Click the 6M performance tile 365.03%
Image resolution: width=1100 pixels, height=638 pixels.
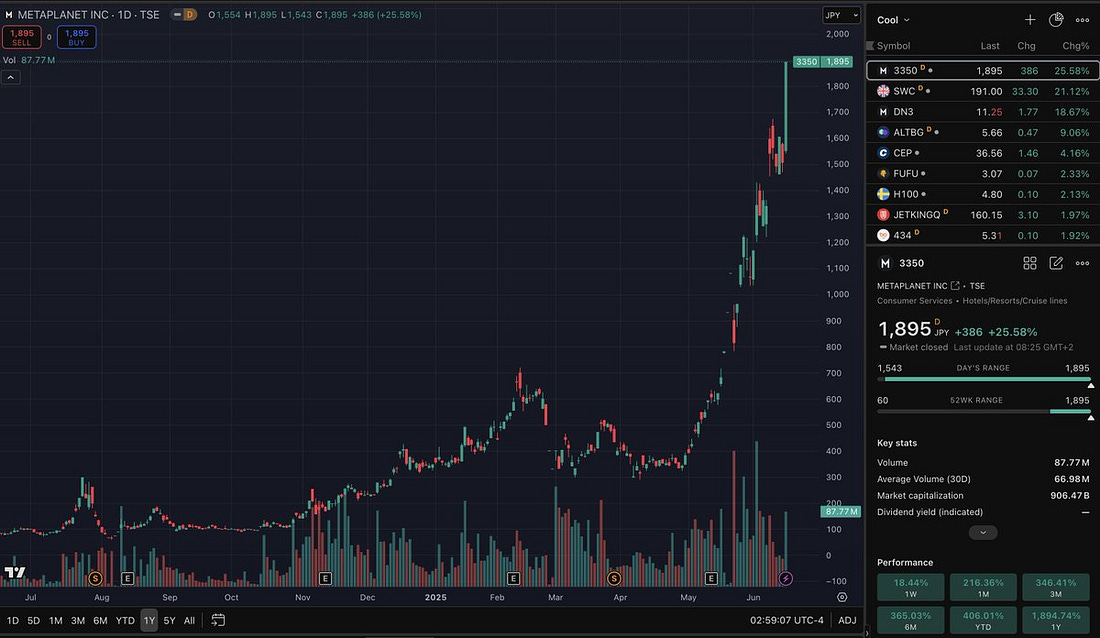tap(911, 620)
